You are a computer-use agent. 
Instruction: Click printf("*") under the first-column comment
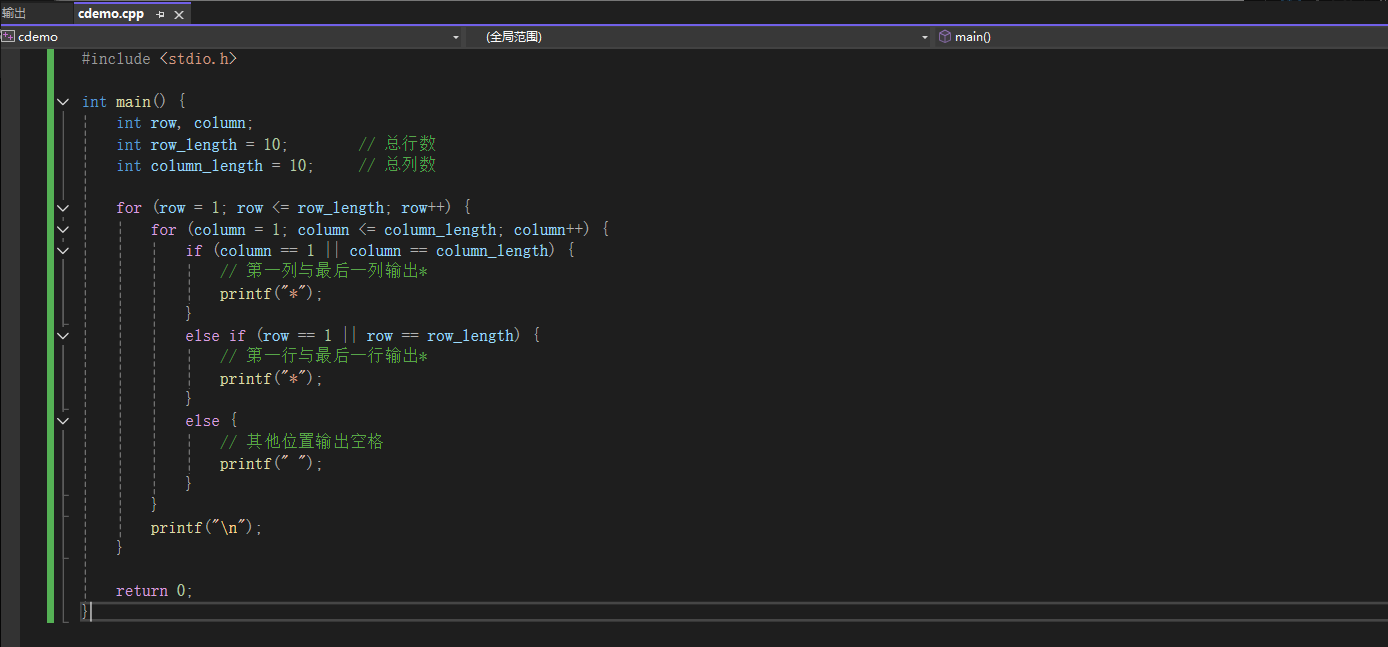[272, 293]
